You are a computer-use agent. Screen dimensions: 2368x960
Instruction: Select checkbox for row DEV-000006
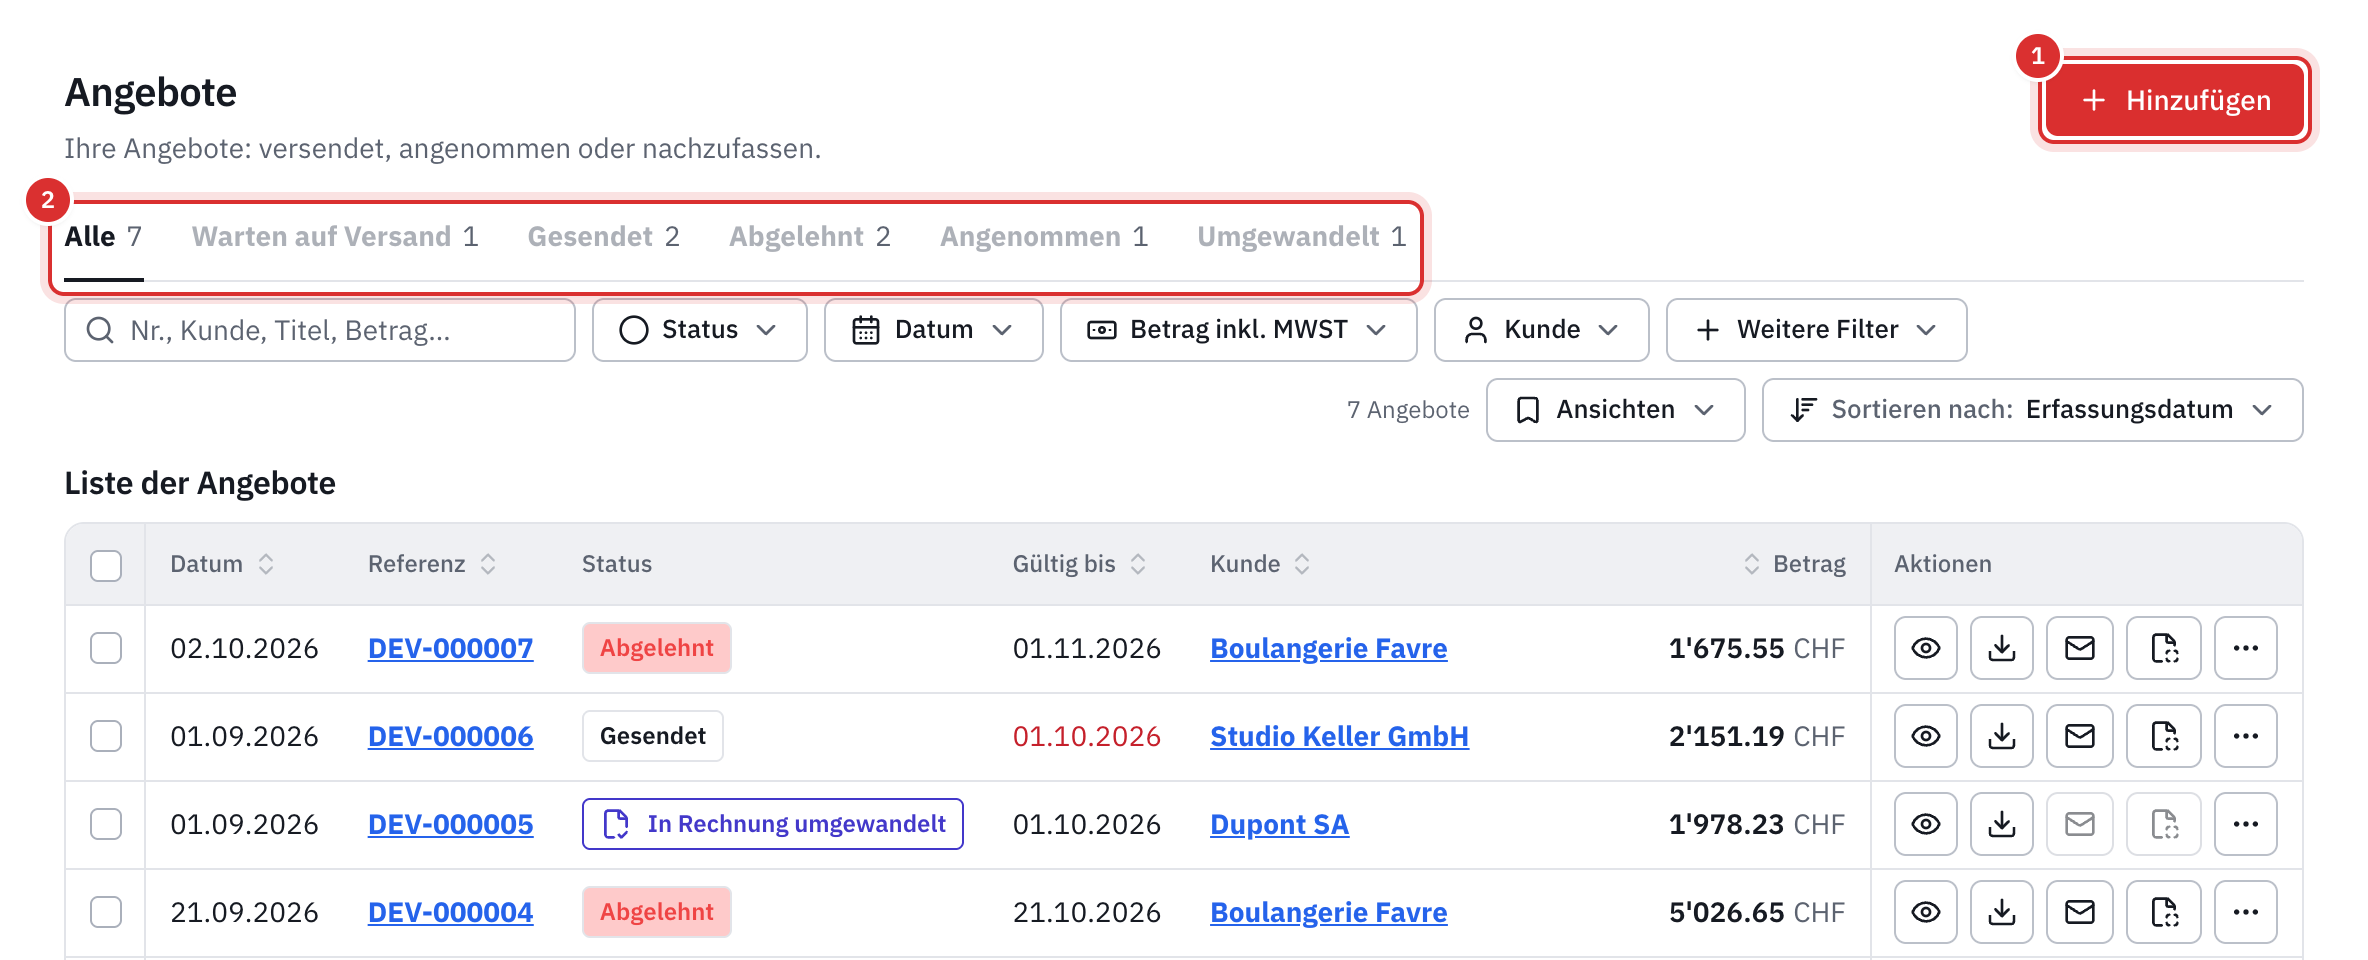[106, 736]
